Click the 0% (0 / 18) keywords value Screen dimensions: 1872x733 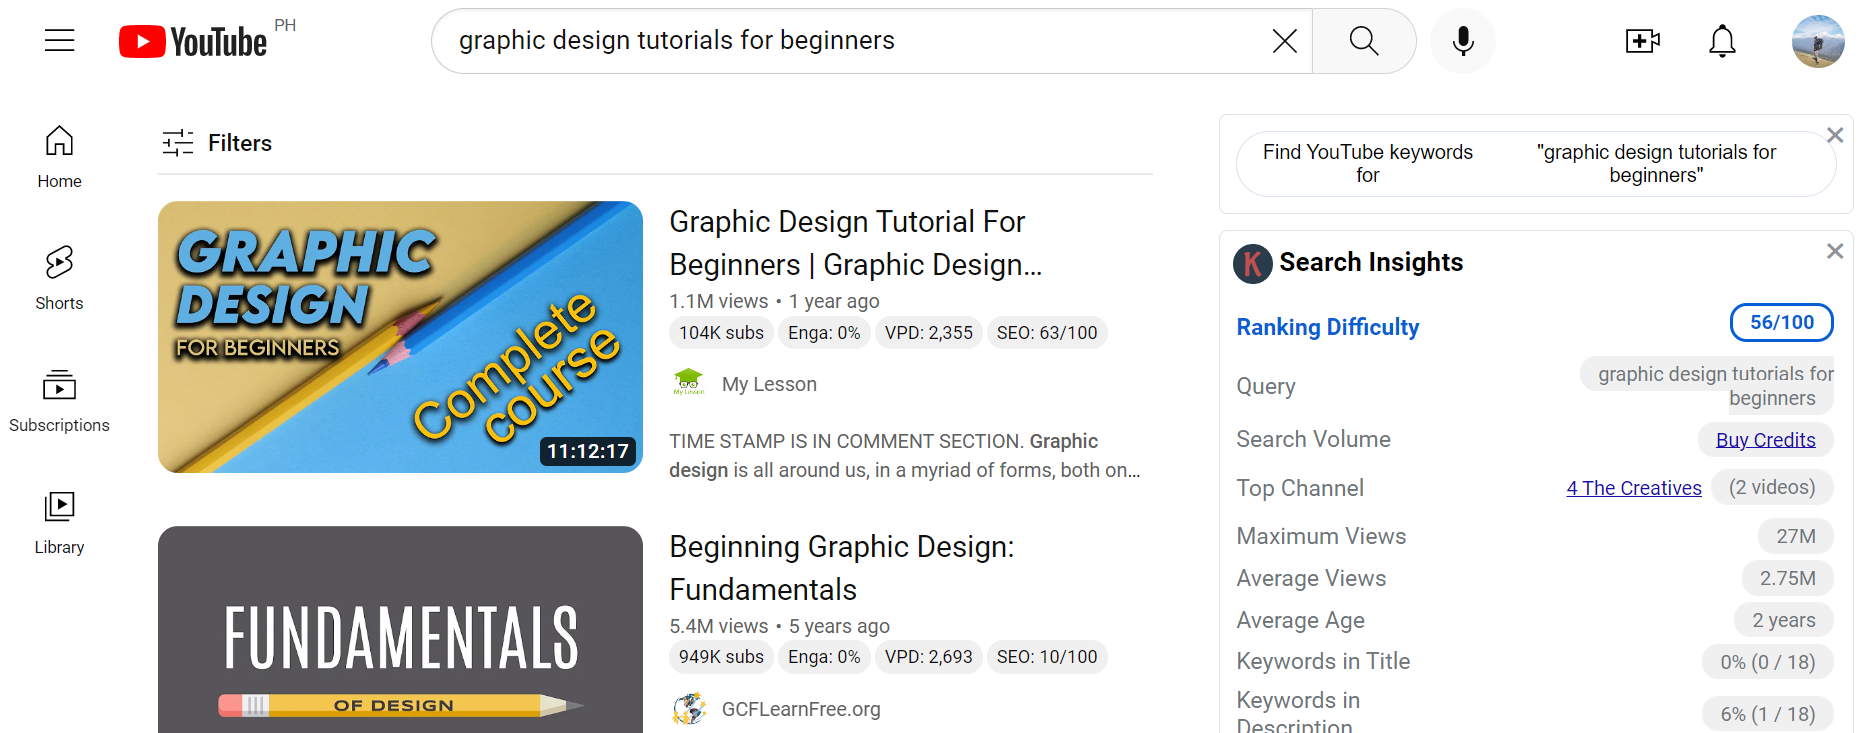(x=1768, y=662)
